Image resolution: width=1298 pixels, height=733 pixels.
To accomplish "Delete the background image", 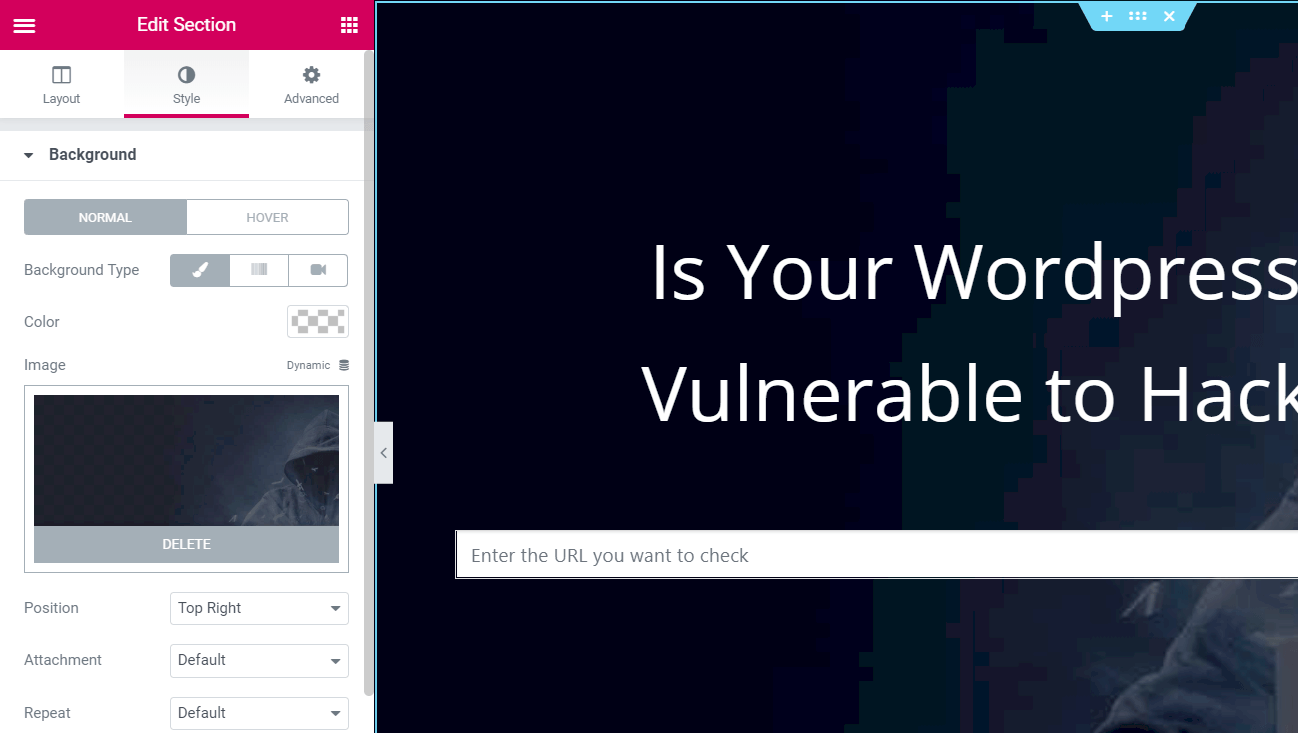I will click(x=186, y=544).
